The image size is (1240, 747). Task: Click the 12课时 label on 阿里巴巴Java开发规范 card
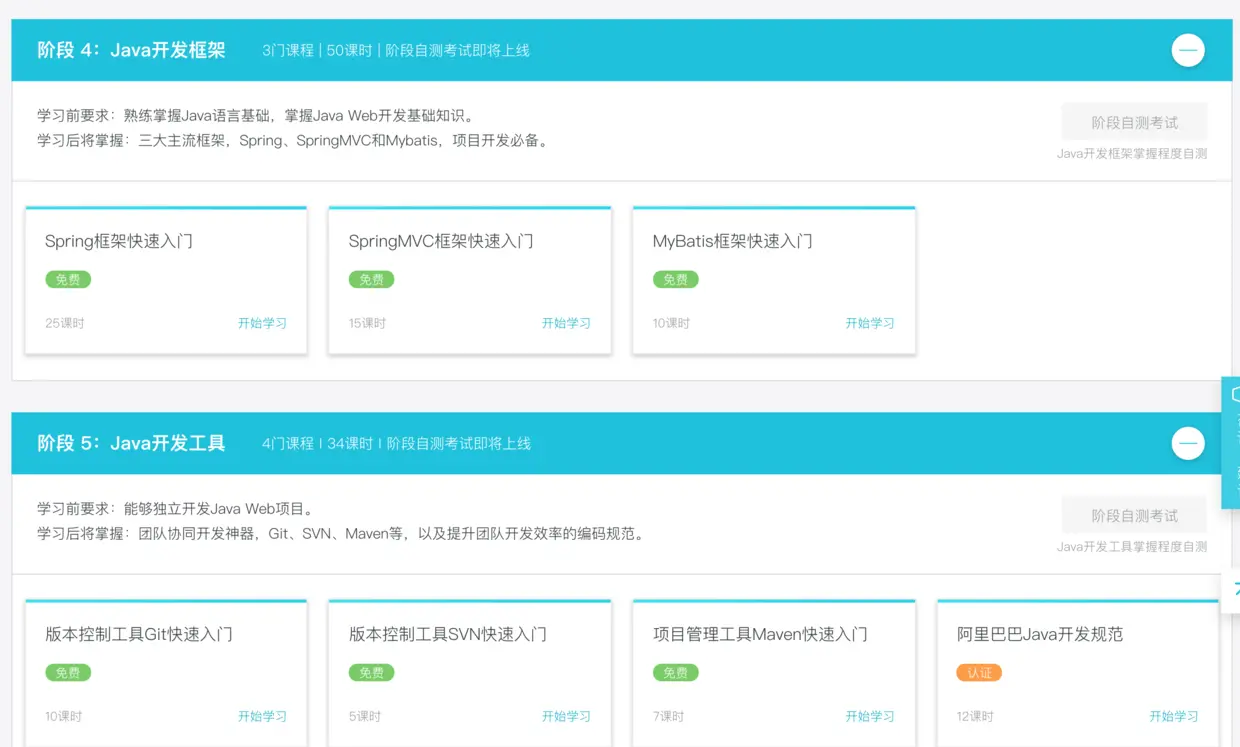pos(976,716)
